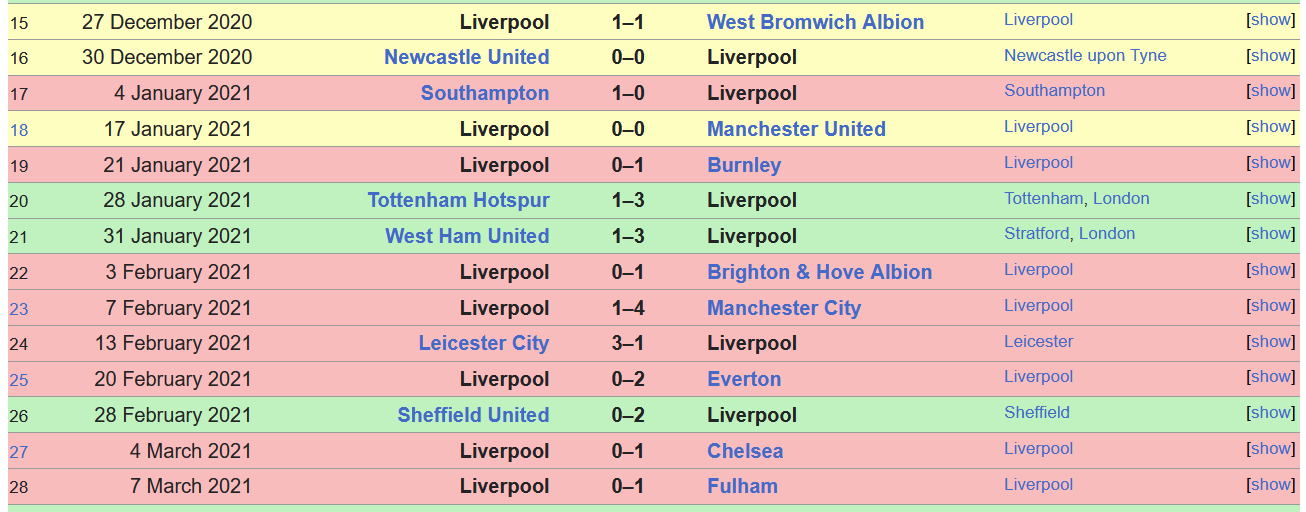This screenshot has height=512, width=1306.
Task: Open the Leicester City team link
Action: pos(483,343)
